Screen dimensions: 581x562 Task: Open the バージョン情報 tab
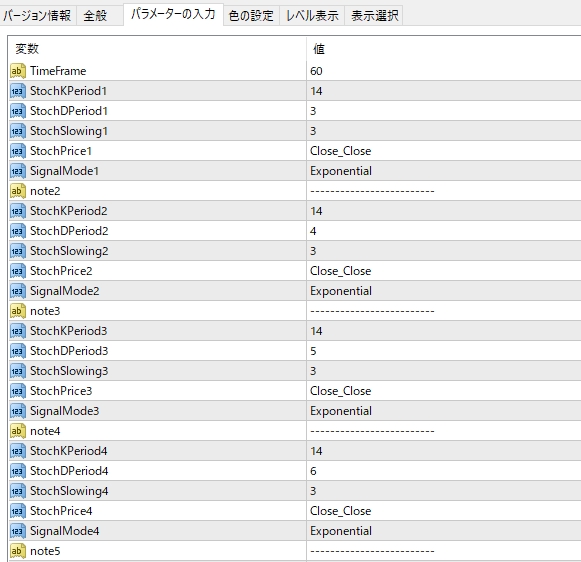(37, 16)
